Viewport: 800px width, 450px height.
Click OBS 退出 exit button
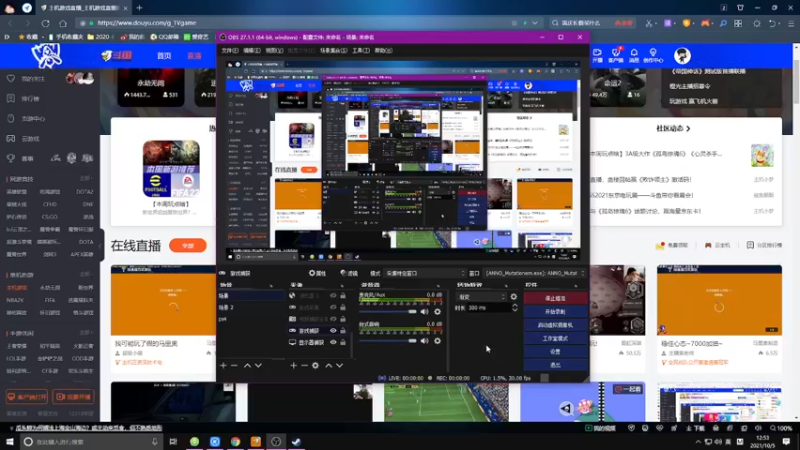(x=555, y=364)
